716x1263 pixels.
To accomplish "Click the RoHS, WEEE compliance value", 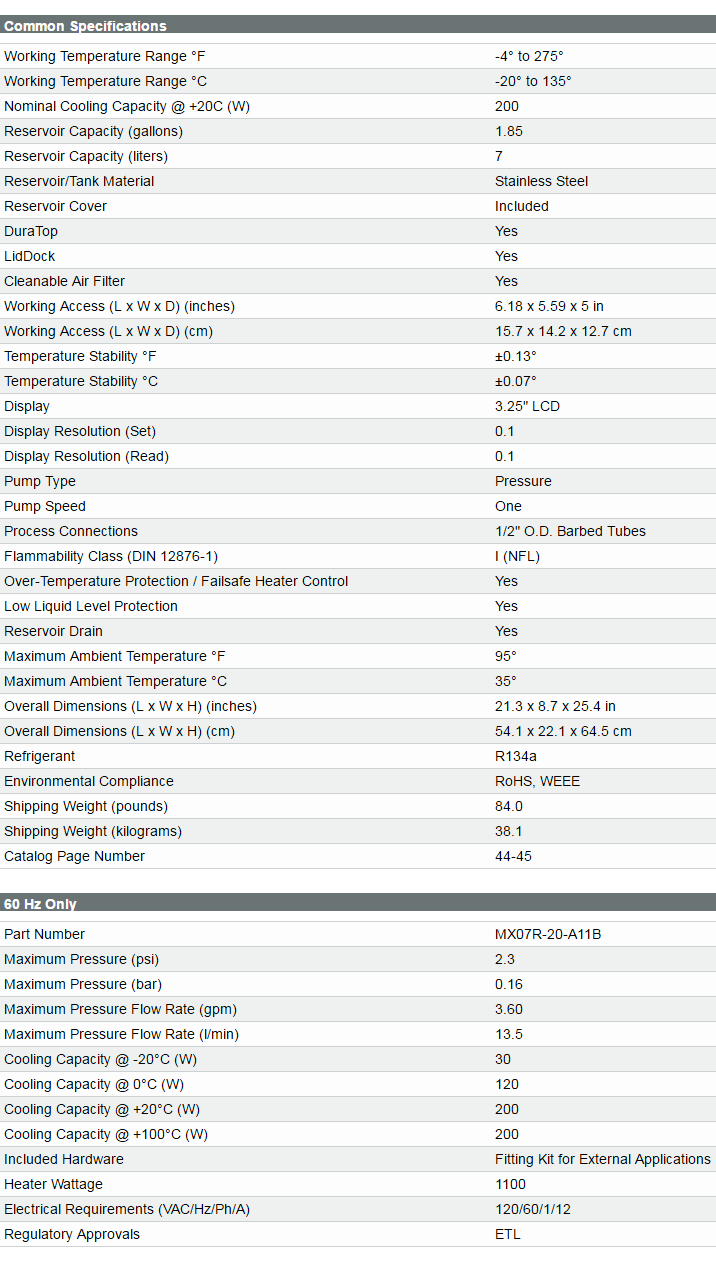I will pos(537,781).
